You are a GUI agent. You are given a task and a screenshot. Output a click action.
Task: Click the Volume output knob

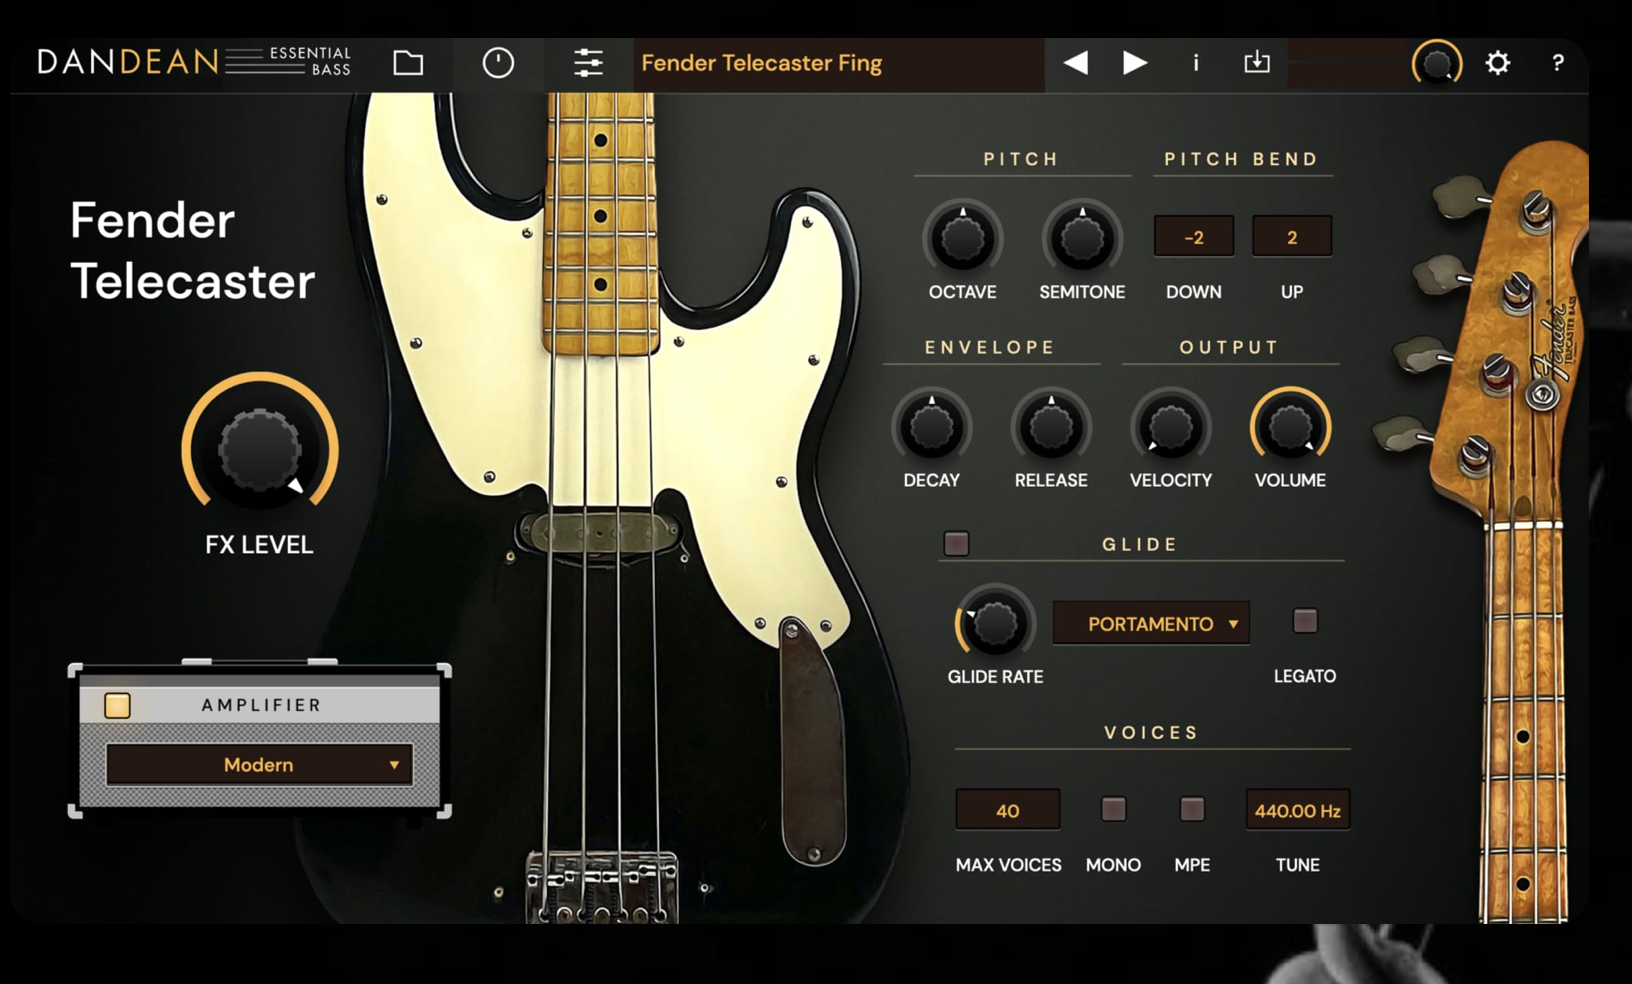click(1290, 427)
